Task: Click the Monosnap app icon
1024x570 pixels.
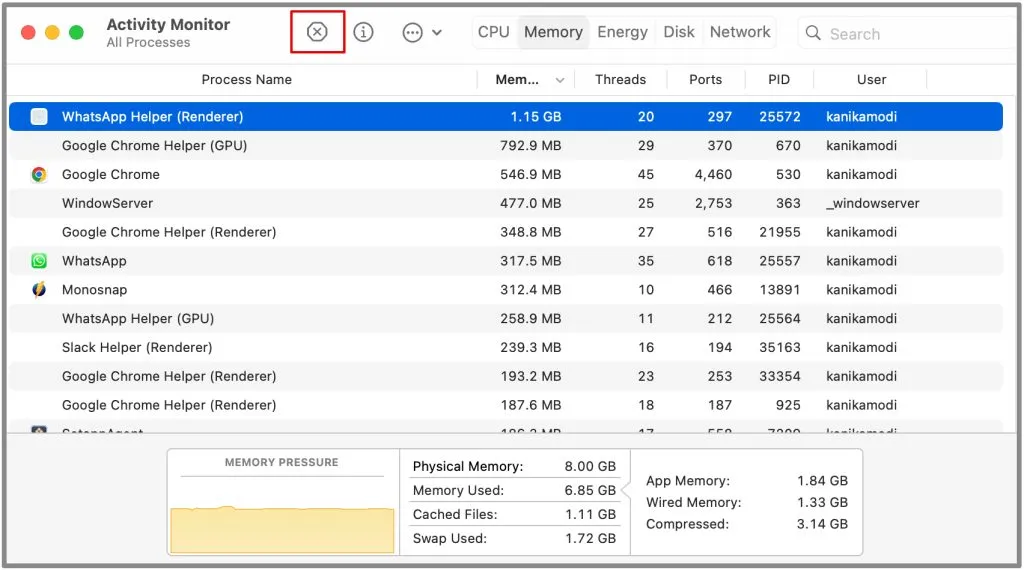Action: pyautogui.click(x=39, y=289)
